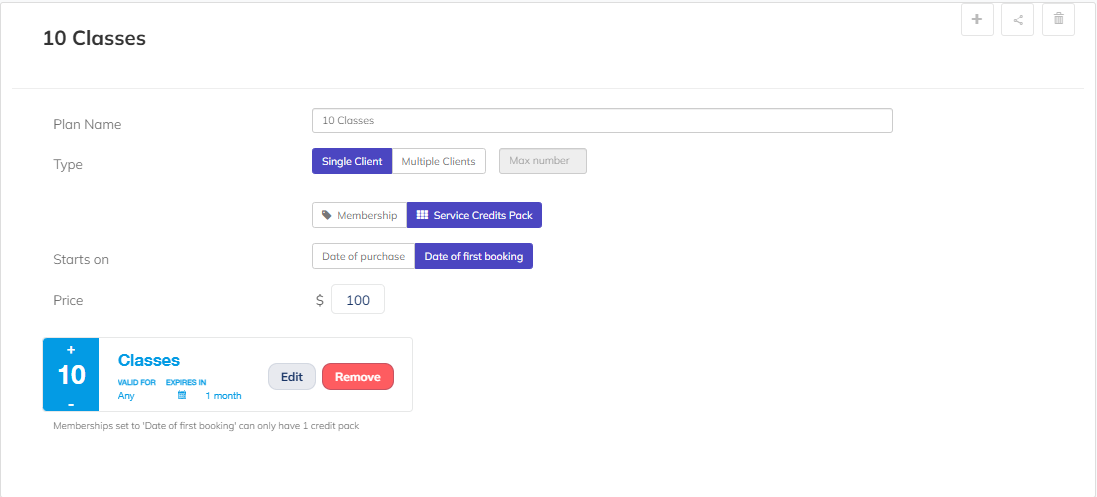The width and height of the screenshot is (1097, 497).
Task: Click the Plan Name input field
Action: pyautogui.click(x=602, y=120)
